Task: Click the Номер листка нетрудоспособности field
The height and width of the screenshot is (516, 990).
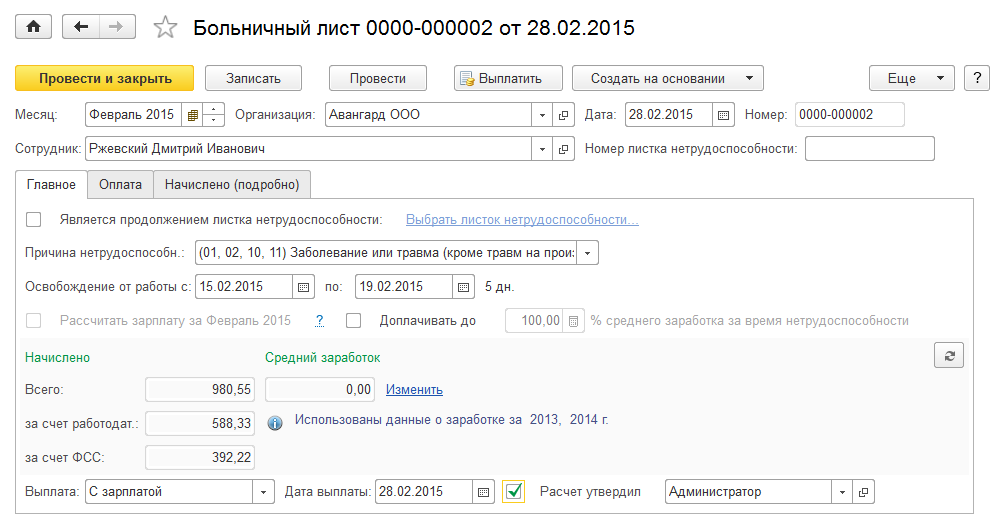Action: click(x=869, y=149)
